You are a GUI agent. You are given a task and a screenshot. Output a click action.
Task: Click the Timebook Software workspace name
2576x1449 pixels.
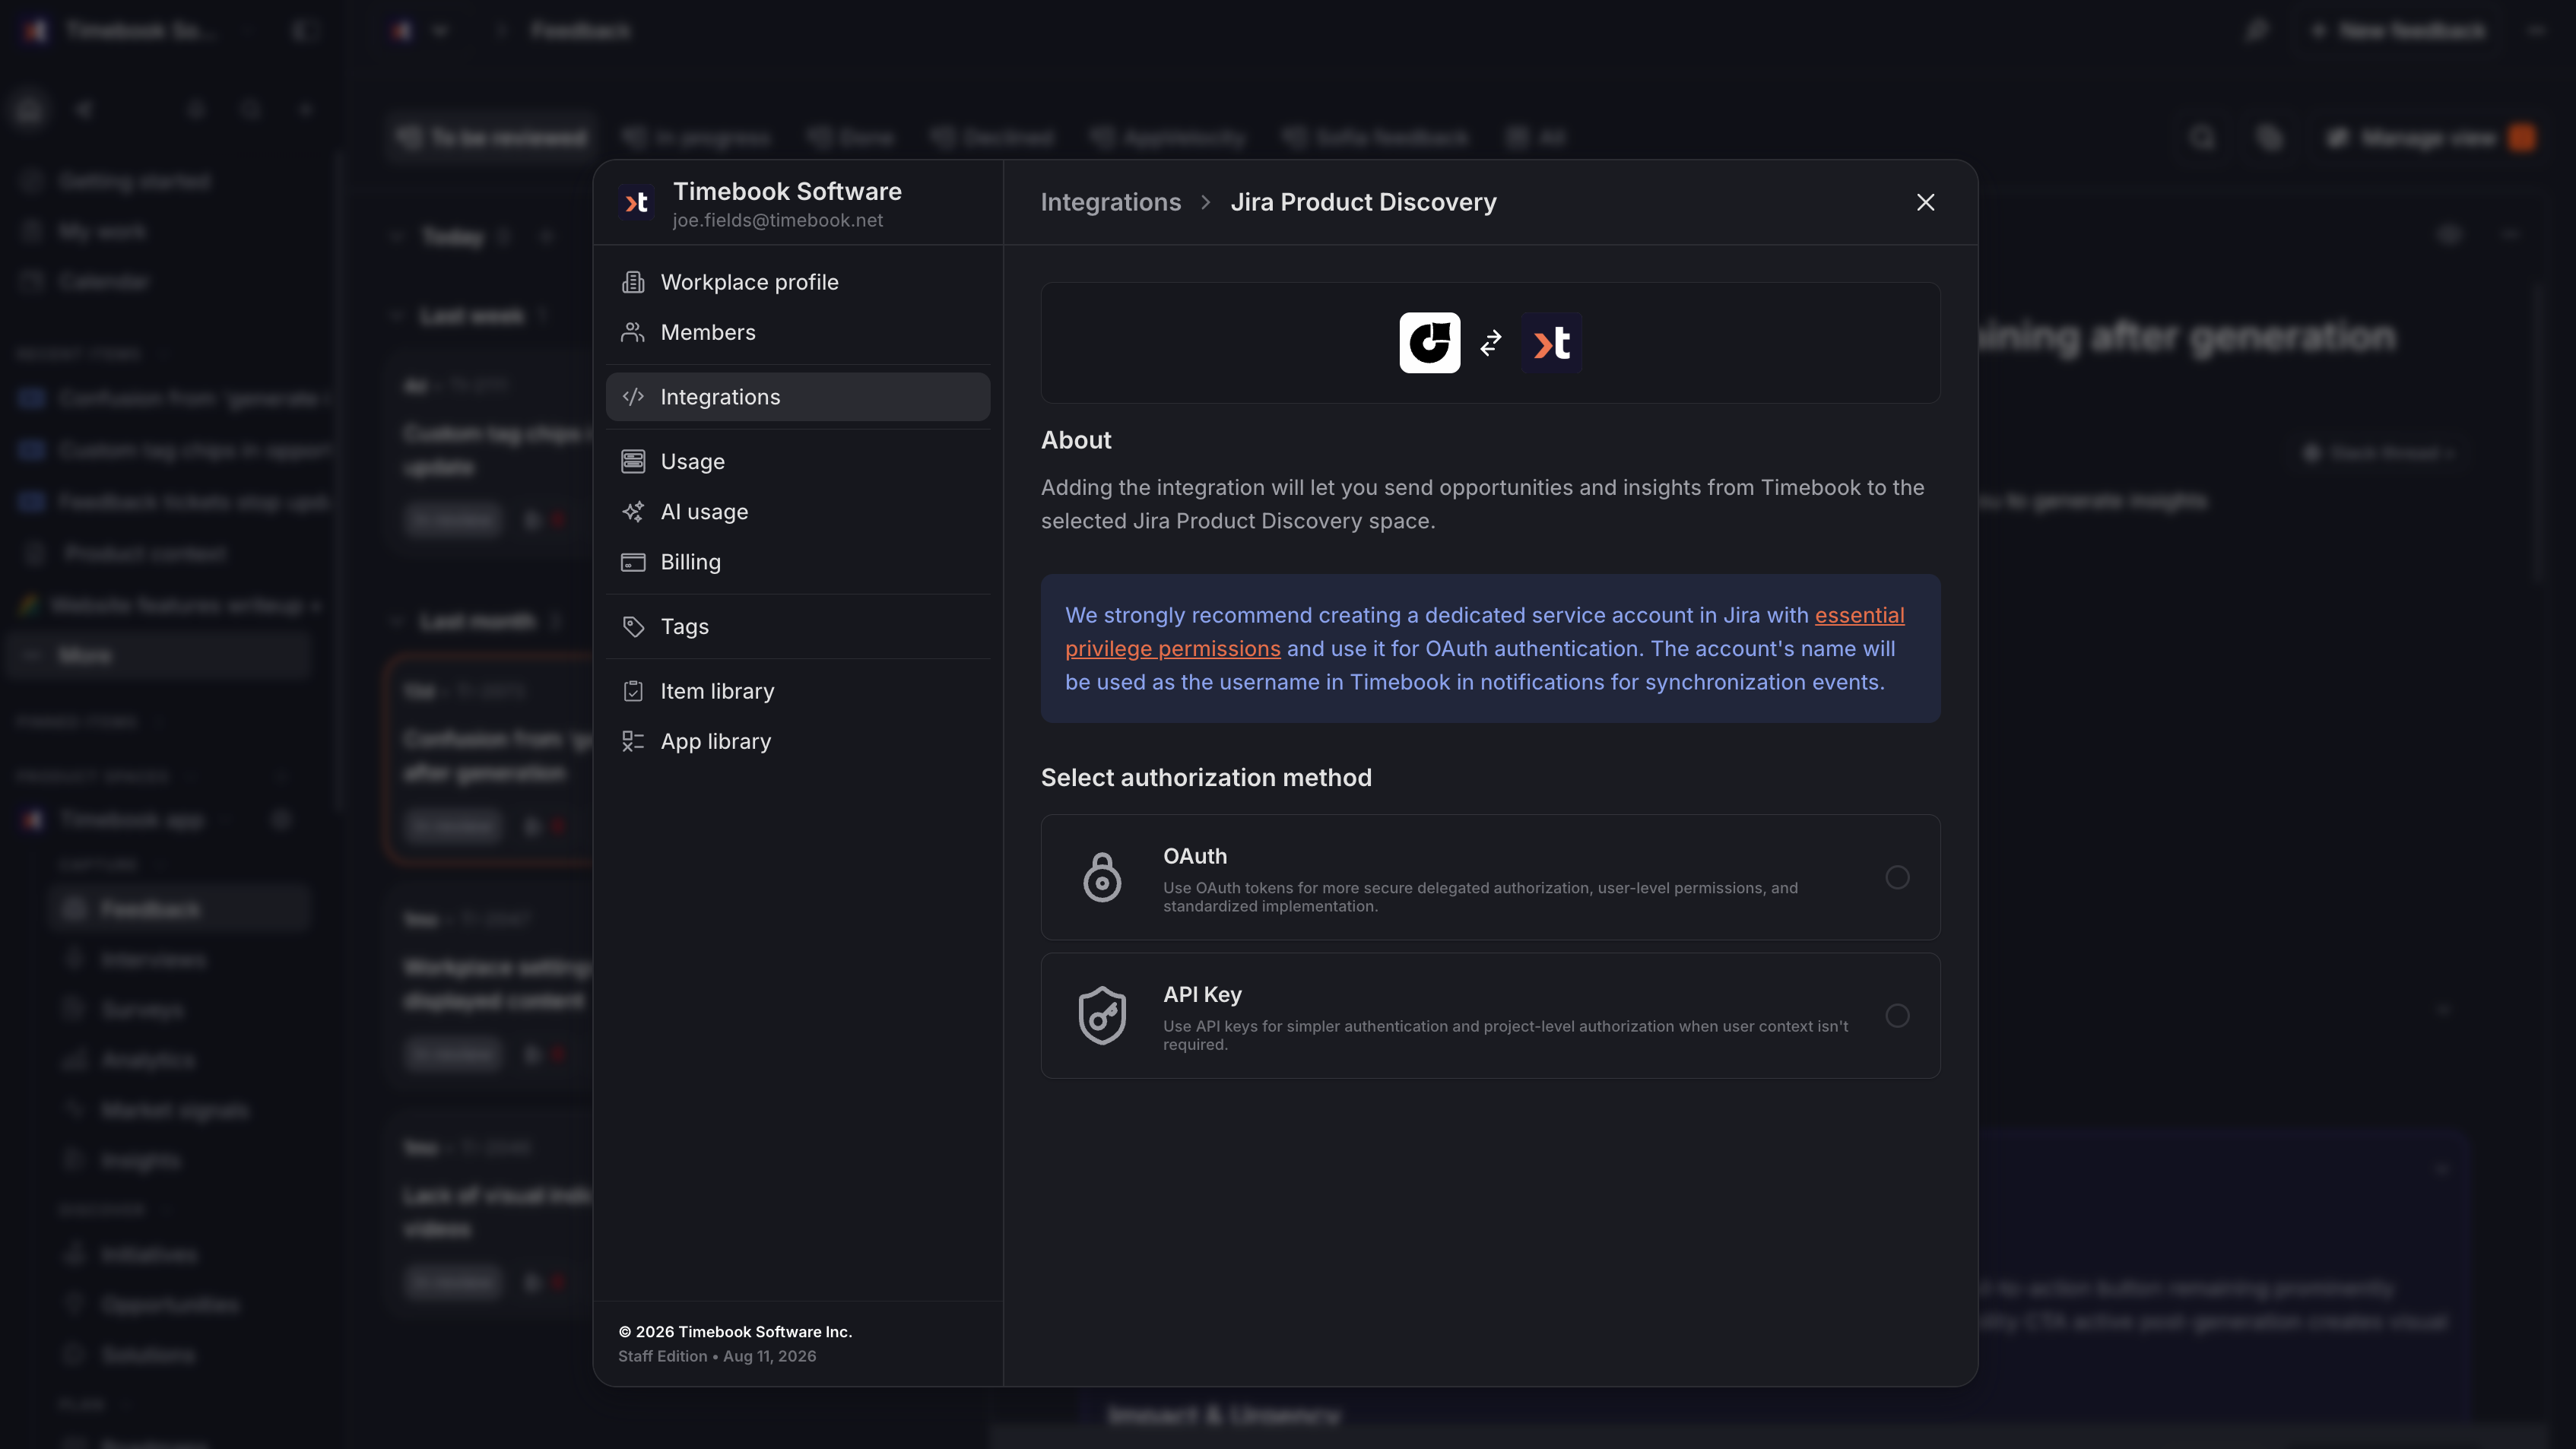pos(787,191)
